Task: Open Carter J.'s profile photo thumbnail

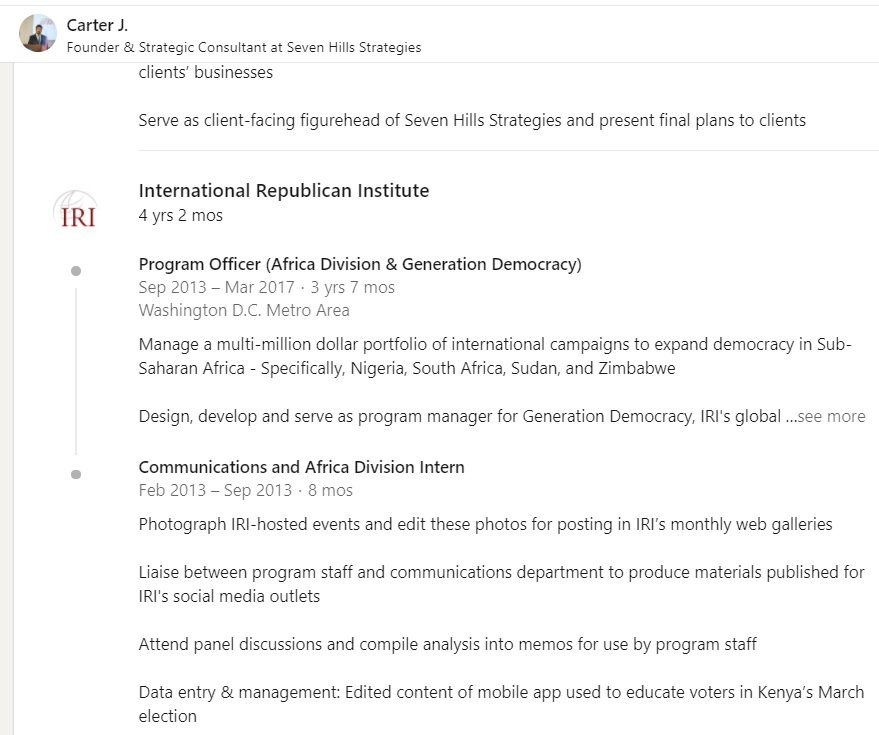Action: (x=38, y=33)
